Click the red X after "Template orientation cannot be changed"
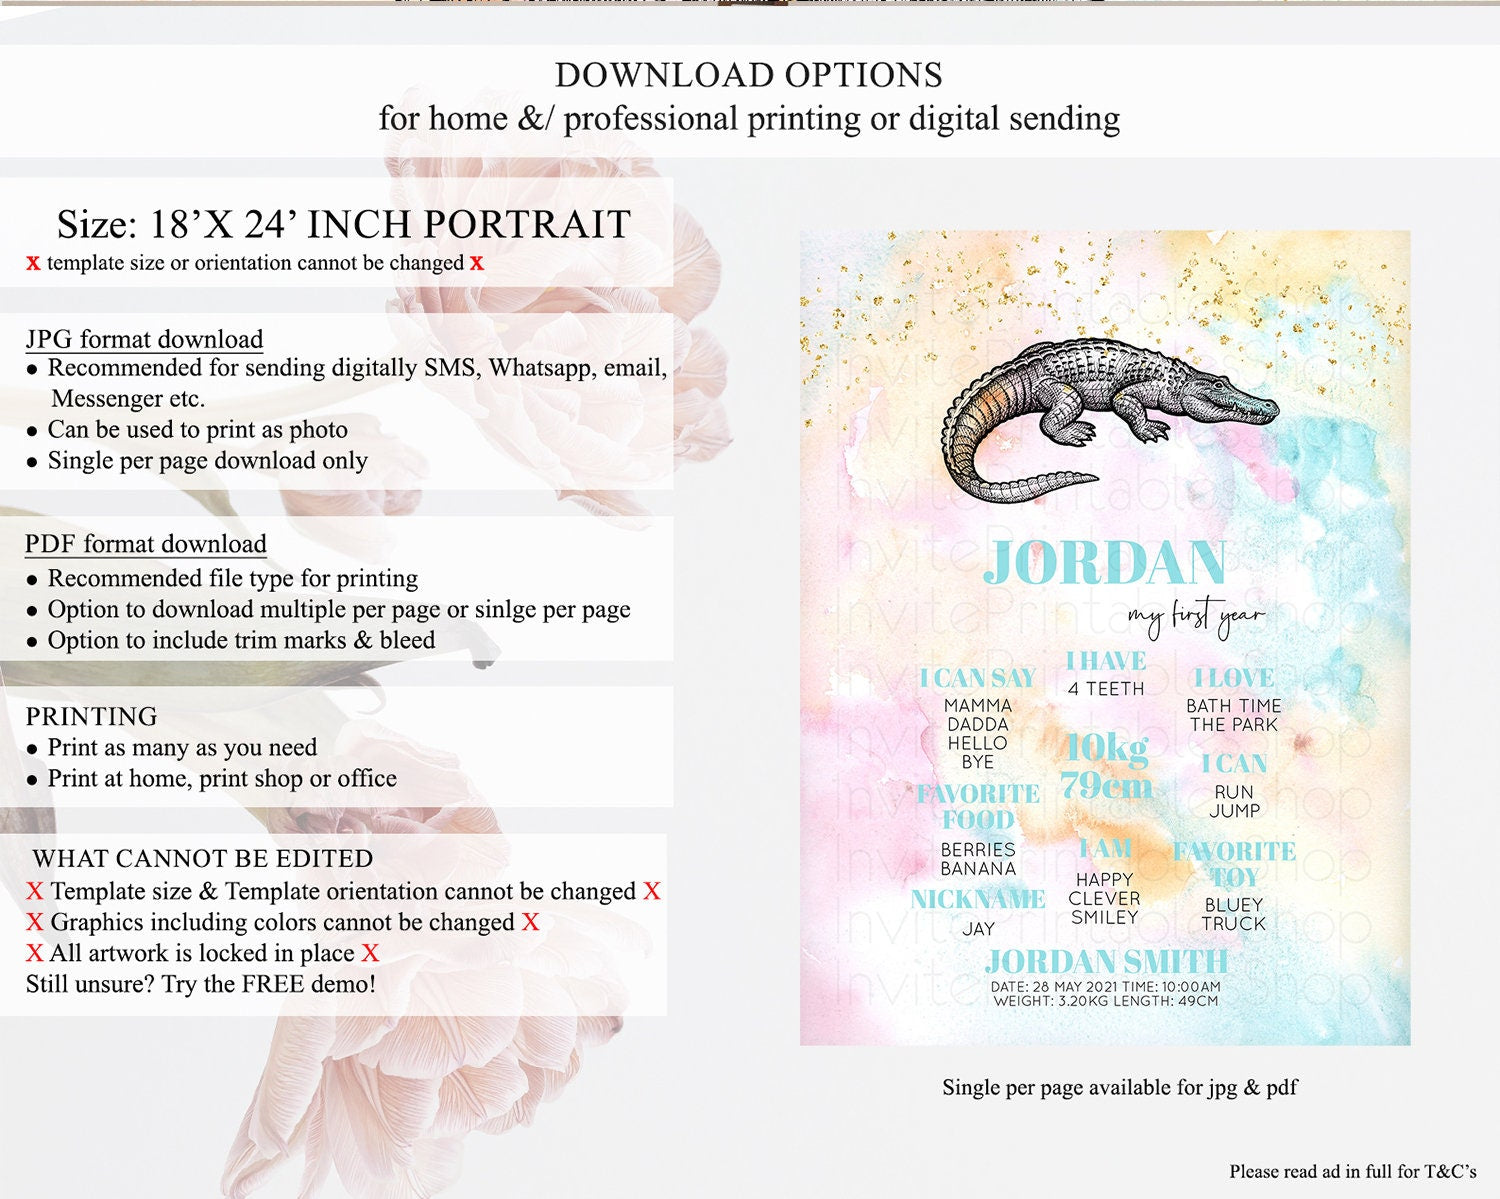The image size is (1500, 1199). [652, 891]
